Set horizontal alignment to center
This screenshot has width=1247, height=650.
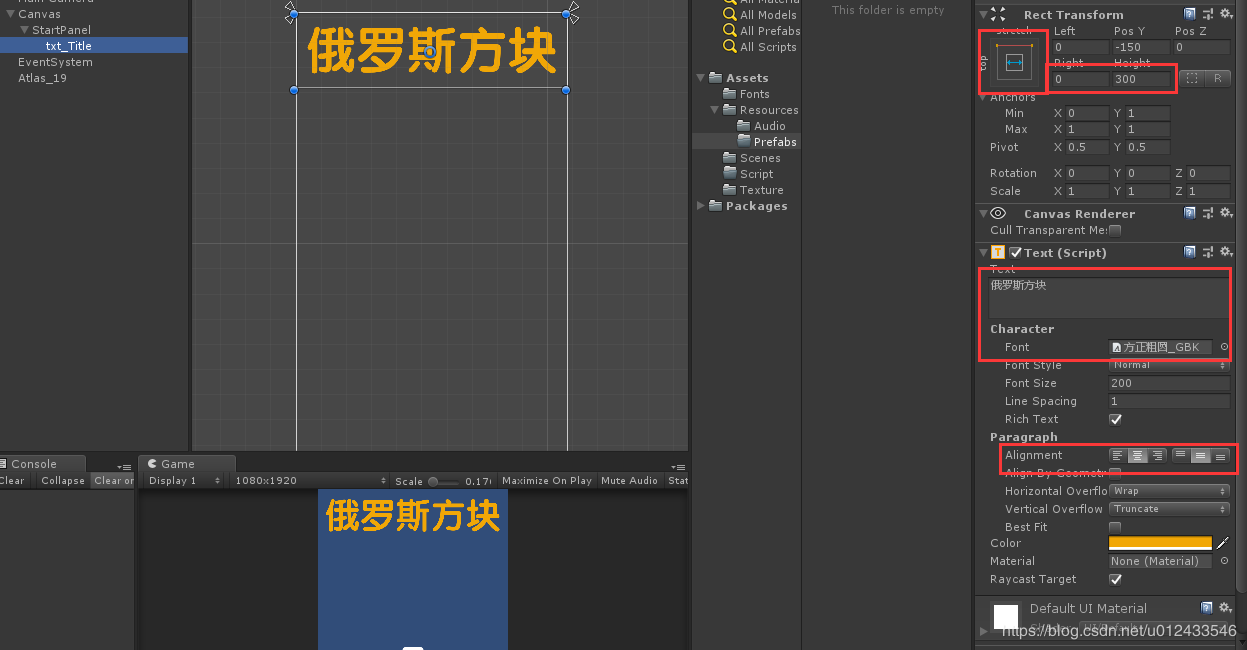(x=1138, y=456)
